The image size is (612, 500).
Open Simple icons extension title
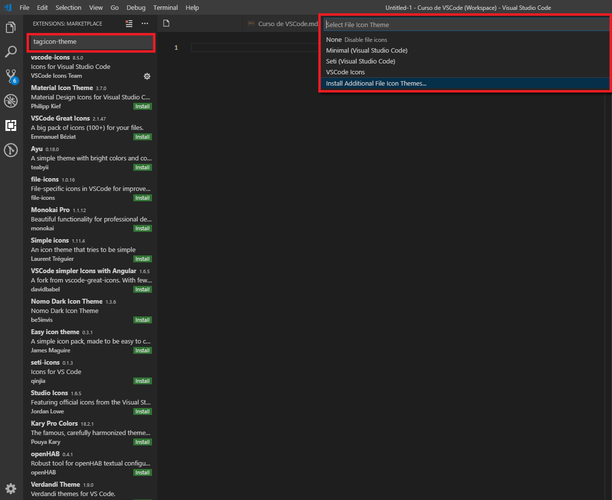(x=50, y=240)
